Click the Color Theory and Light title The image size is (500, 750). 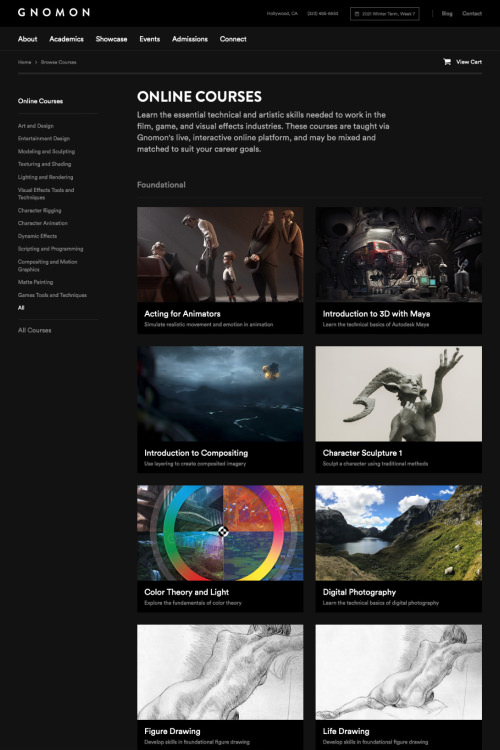[187, 592]
